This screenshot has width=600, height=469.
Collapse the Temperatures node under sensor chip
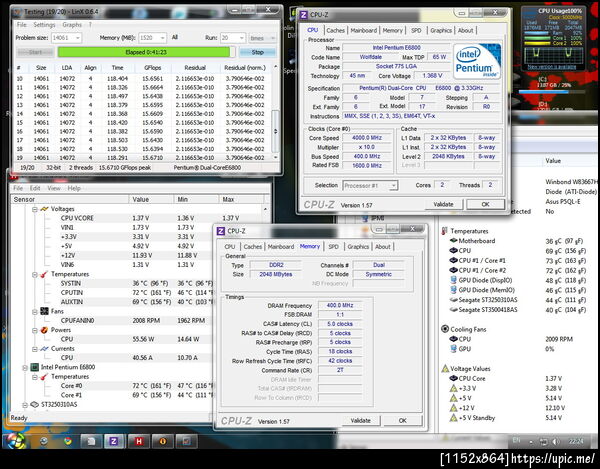[35, 274]
